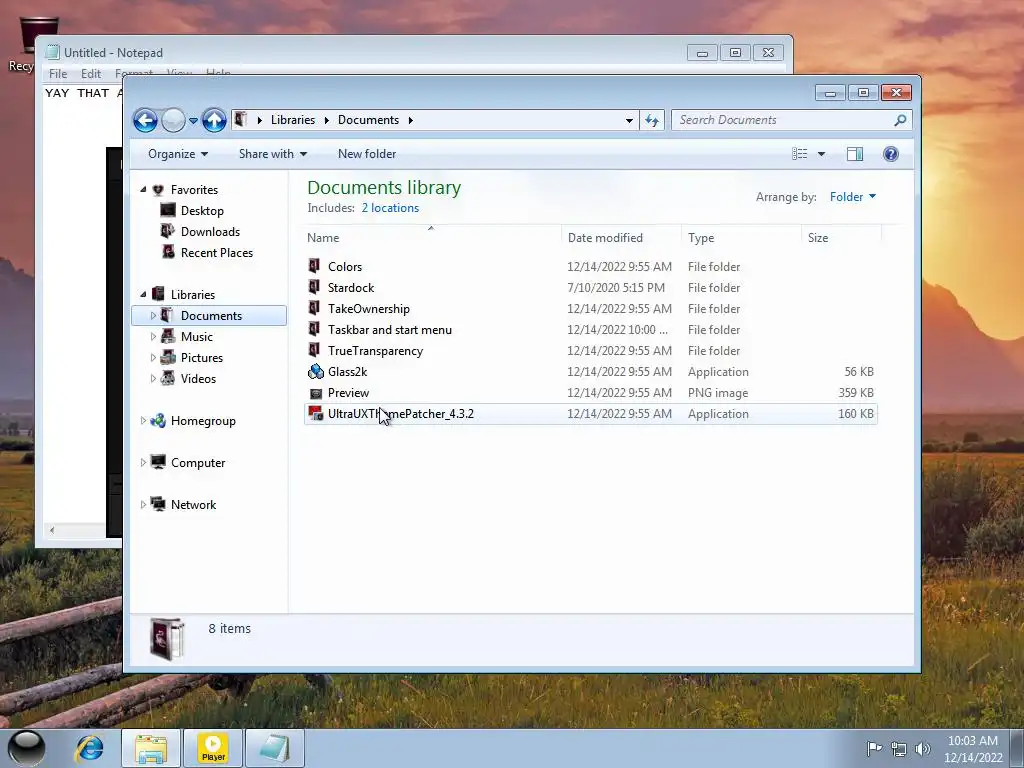
Task: Open Internet Explorer from the taskbar
Action: pyautogui.click(x=89, y=748)
